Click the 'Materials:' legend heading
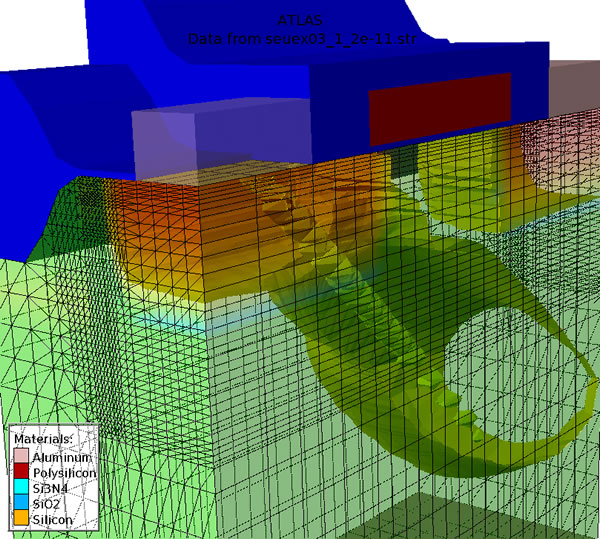 43,439
